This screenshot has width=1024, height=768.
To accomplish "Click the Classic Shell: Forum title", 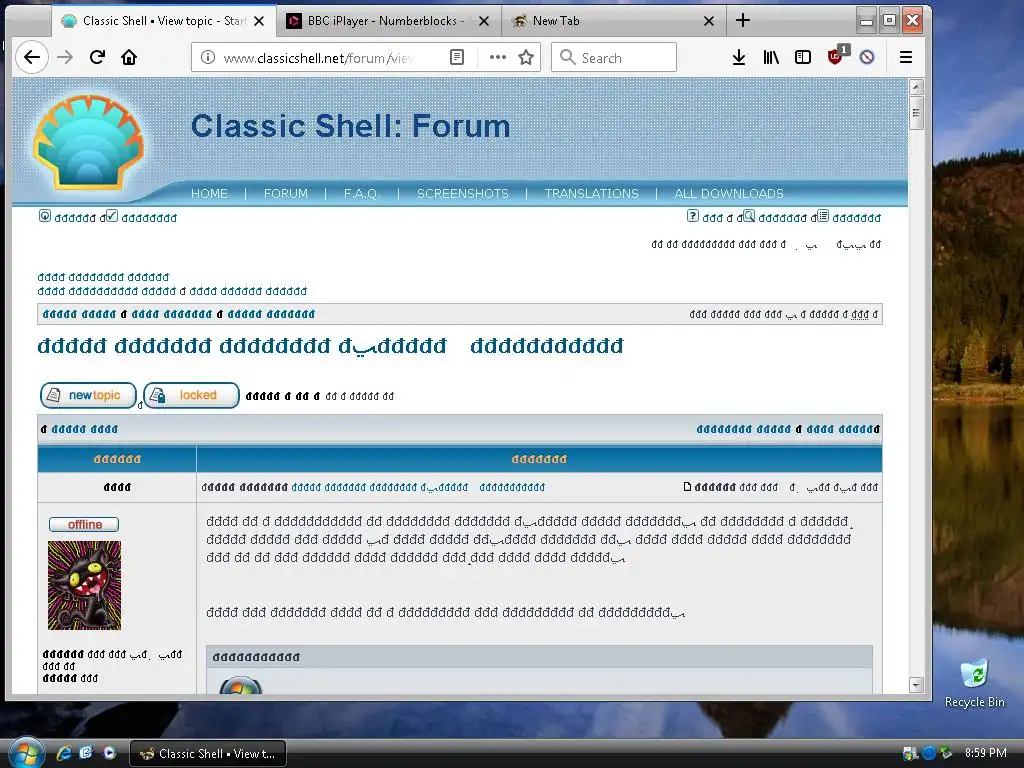I will click(350, 126).
